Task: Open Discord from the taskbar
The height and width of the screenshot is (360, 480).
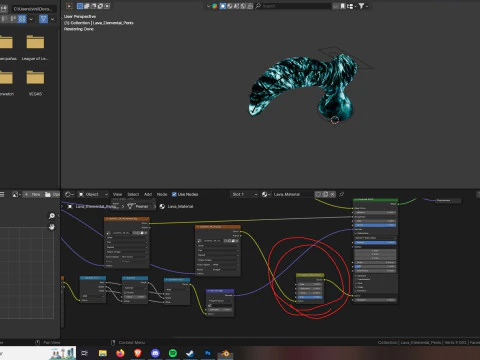Action: (x=155, y=353)
